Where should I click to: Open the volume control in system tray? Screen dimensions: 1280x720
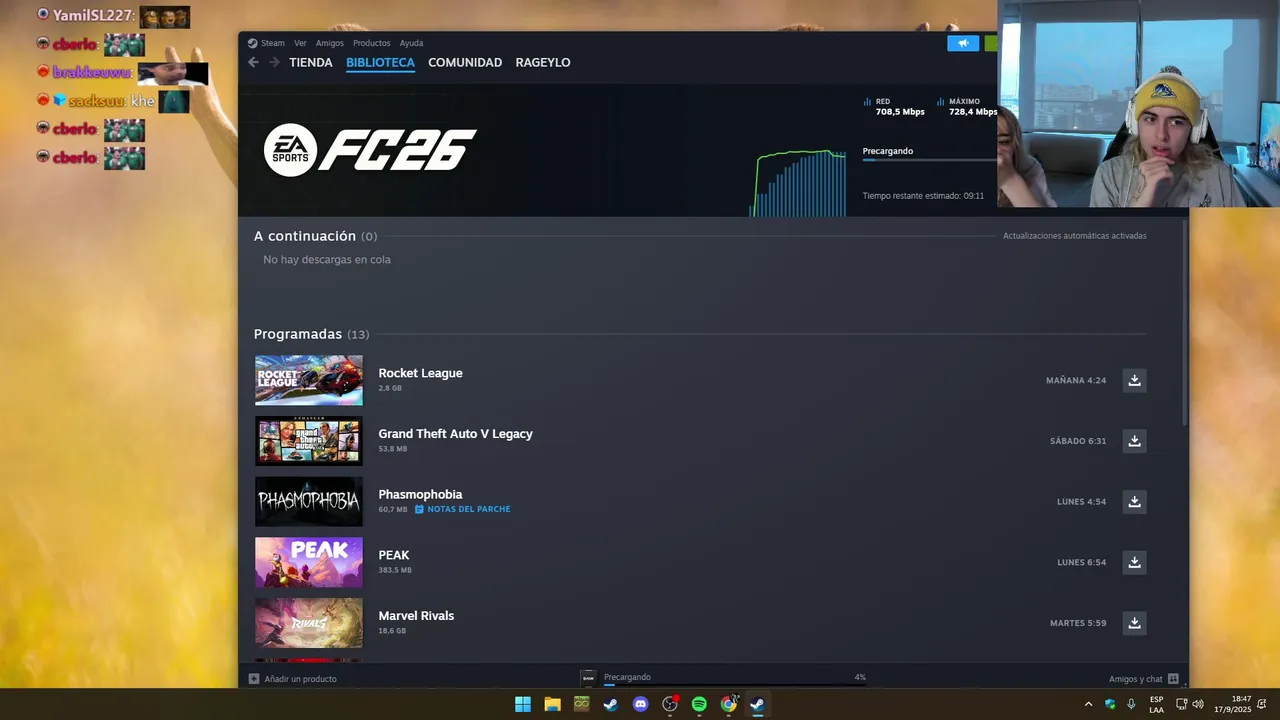[x=1198, y=704]
